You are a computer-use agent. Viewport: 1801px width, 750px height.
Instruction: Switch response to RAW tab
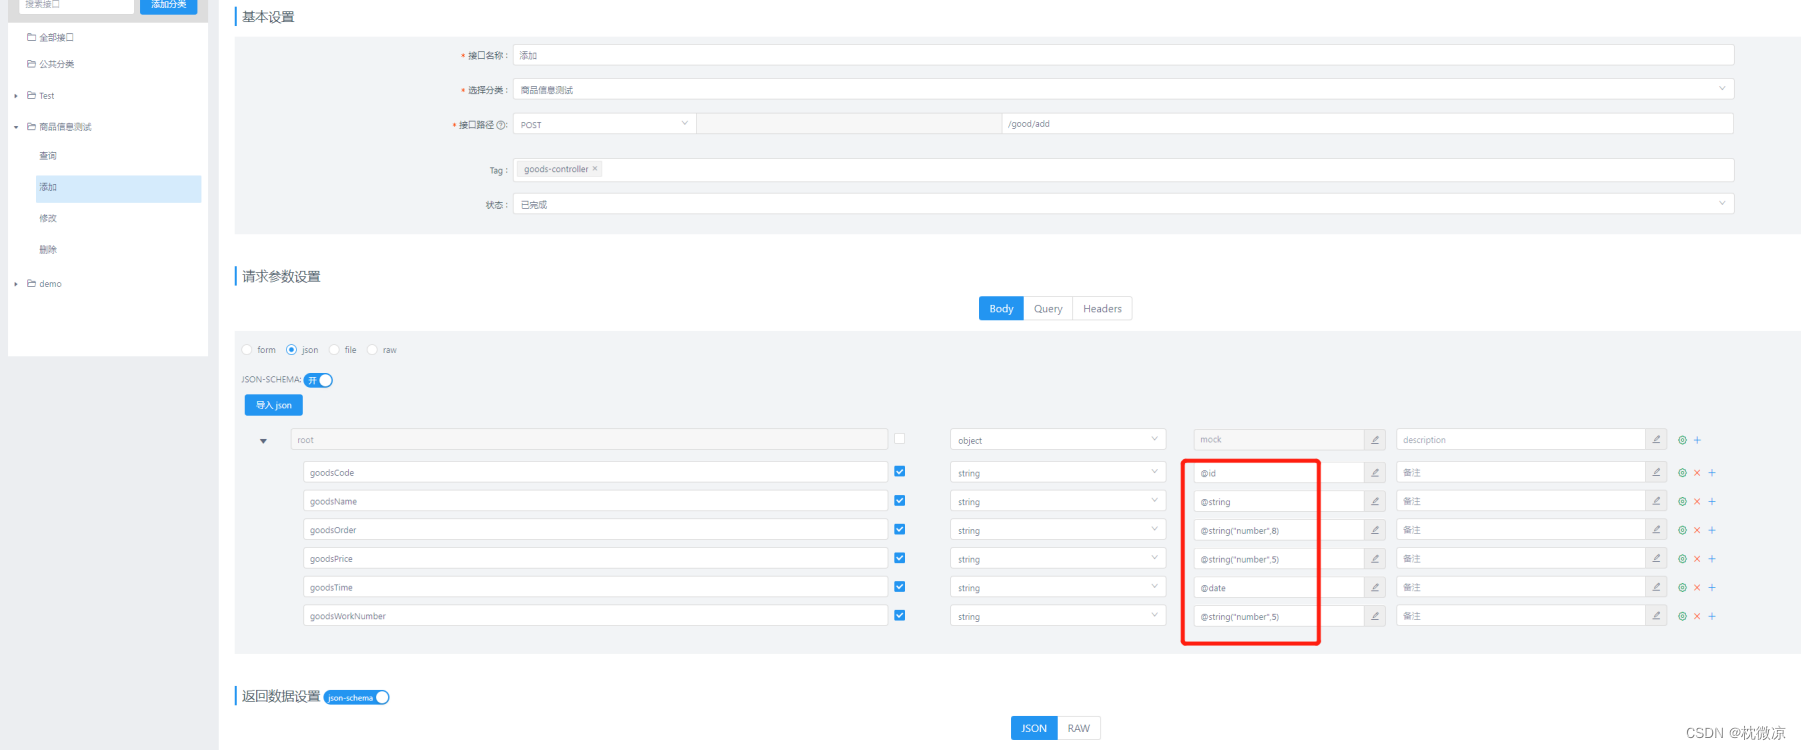click(x=1078, y=728)
